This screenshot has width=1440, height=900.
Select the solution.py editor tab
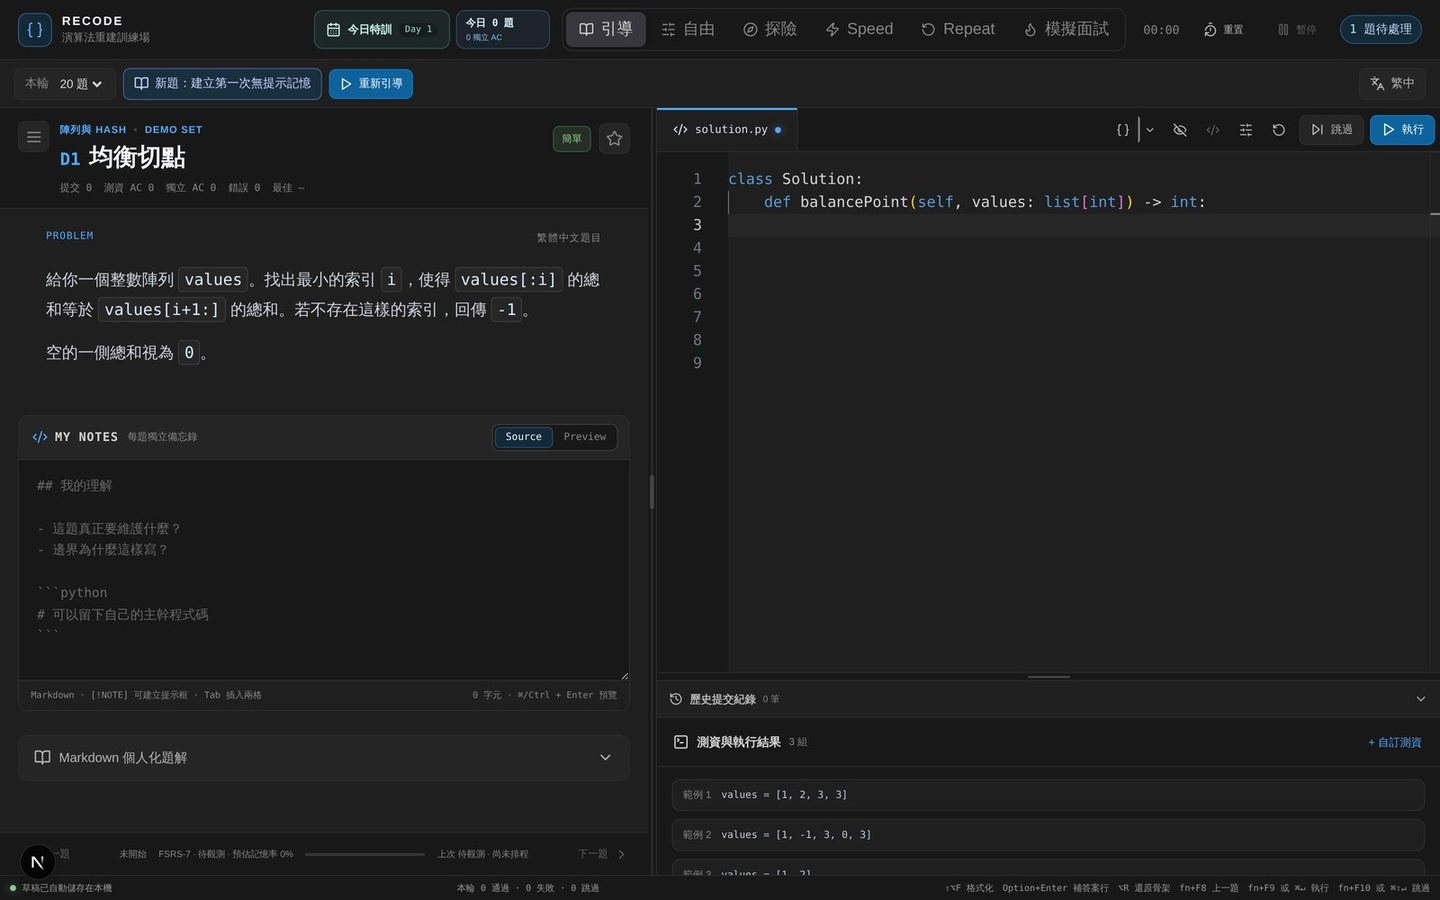pyautogui.click(x=727, y=130)
